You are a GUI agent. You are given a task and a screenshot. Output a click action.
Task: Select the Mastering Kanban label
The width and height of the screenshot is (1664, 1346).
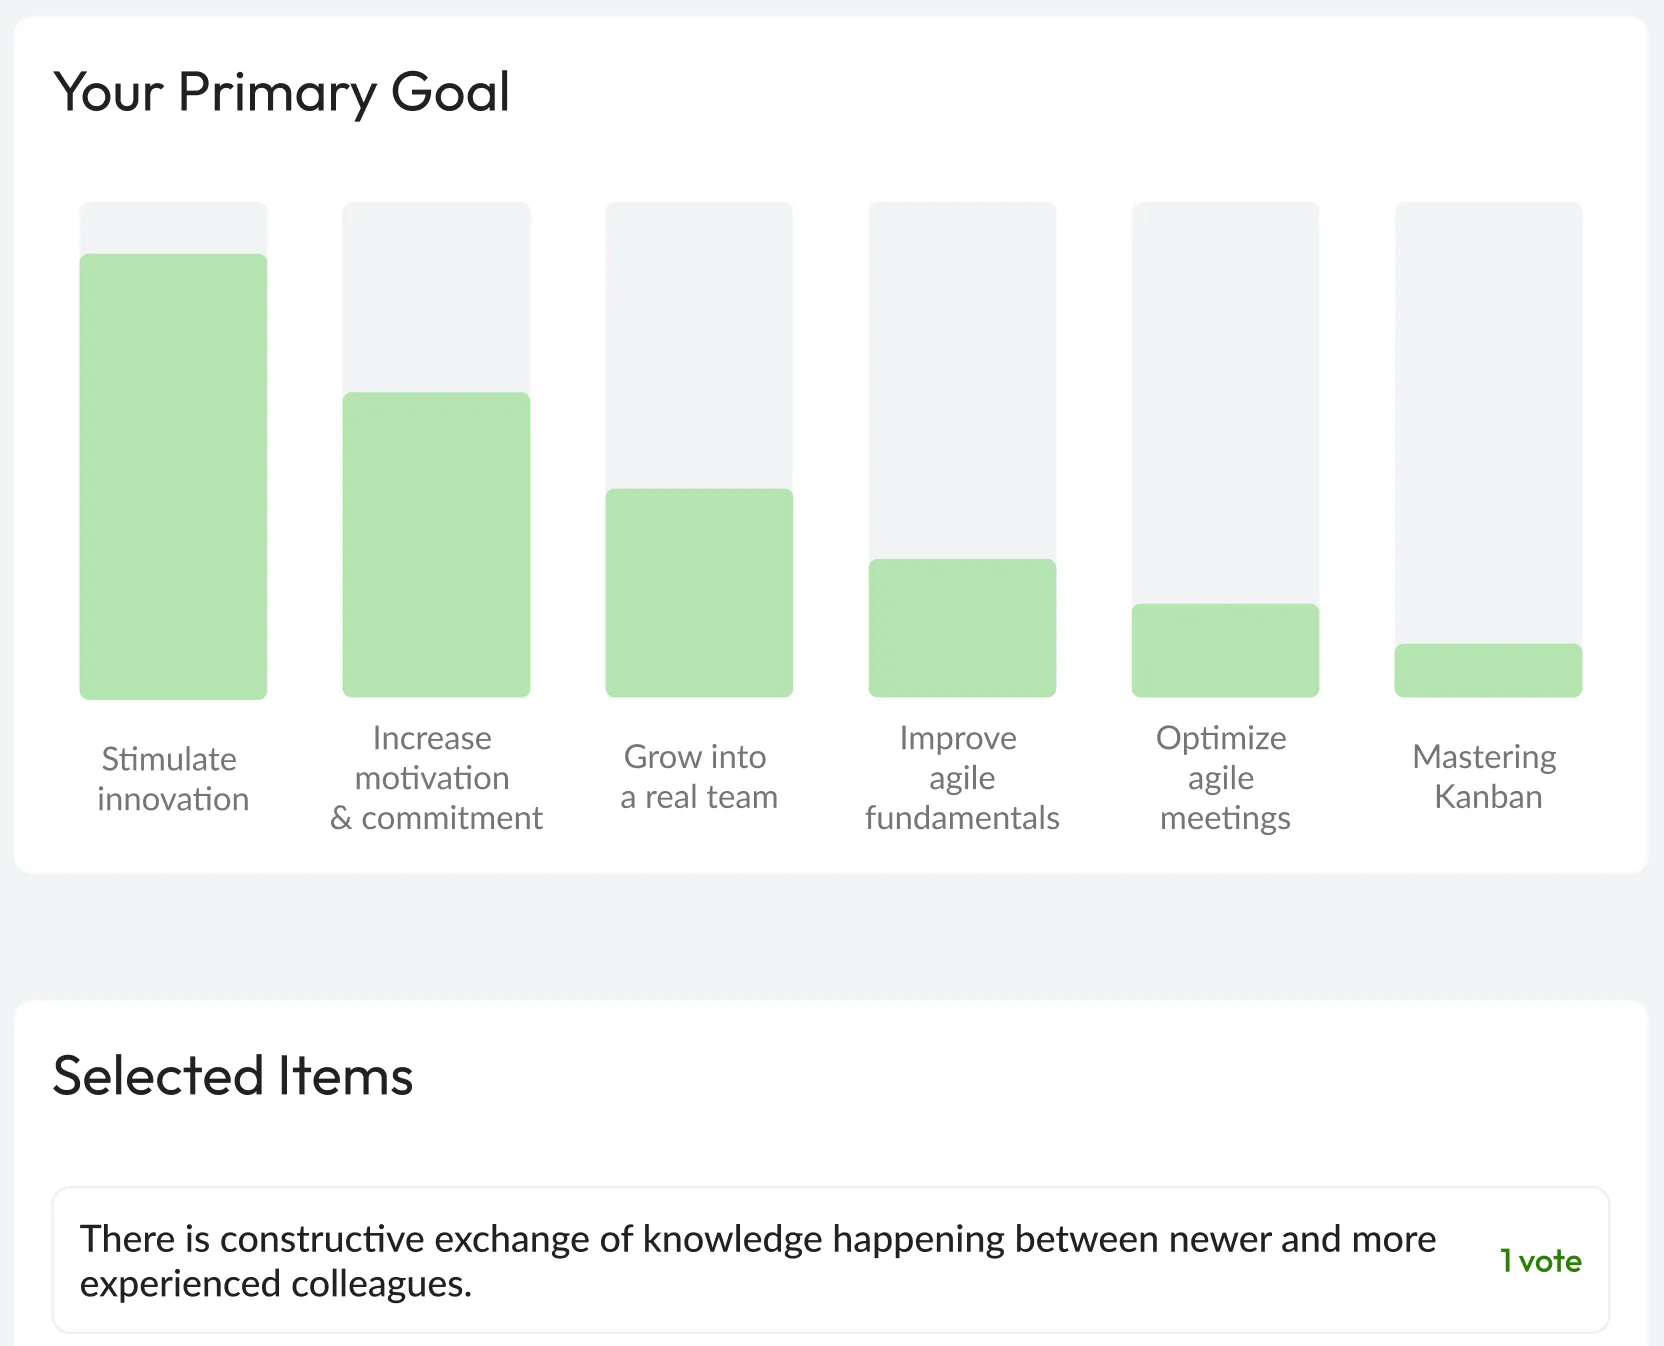pos(1488,777)
